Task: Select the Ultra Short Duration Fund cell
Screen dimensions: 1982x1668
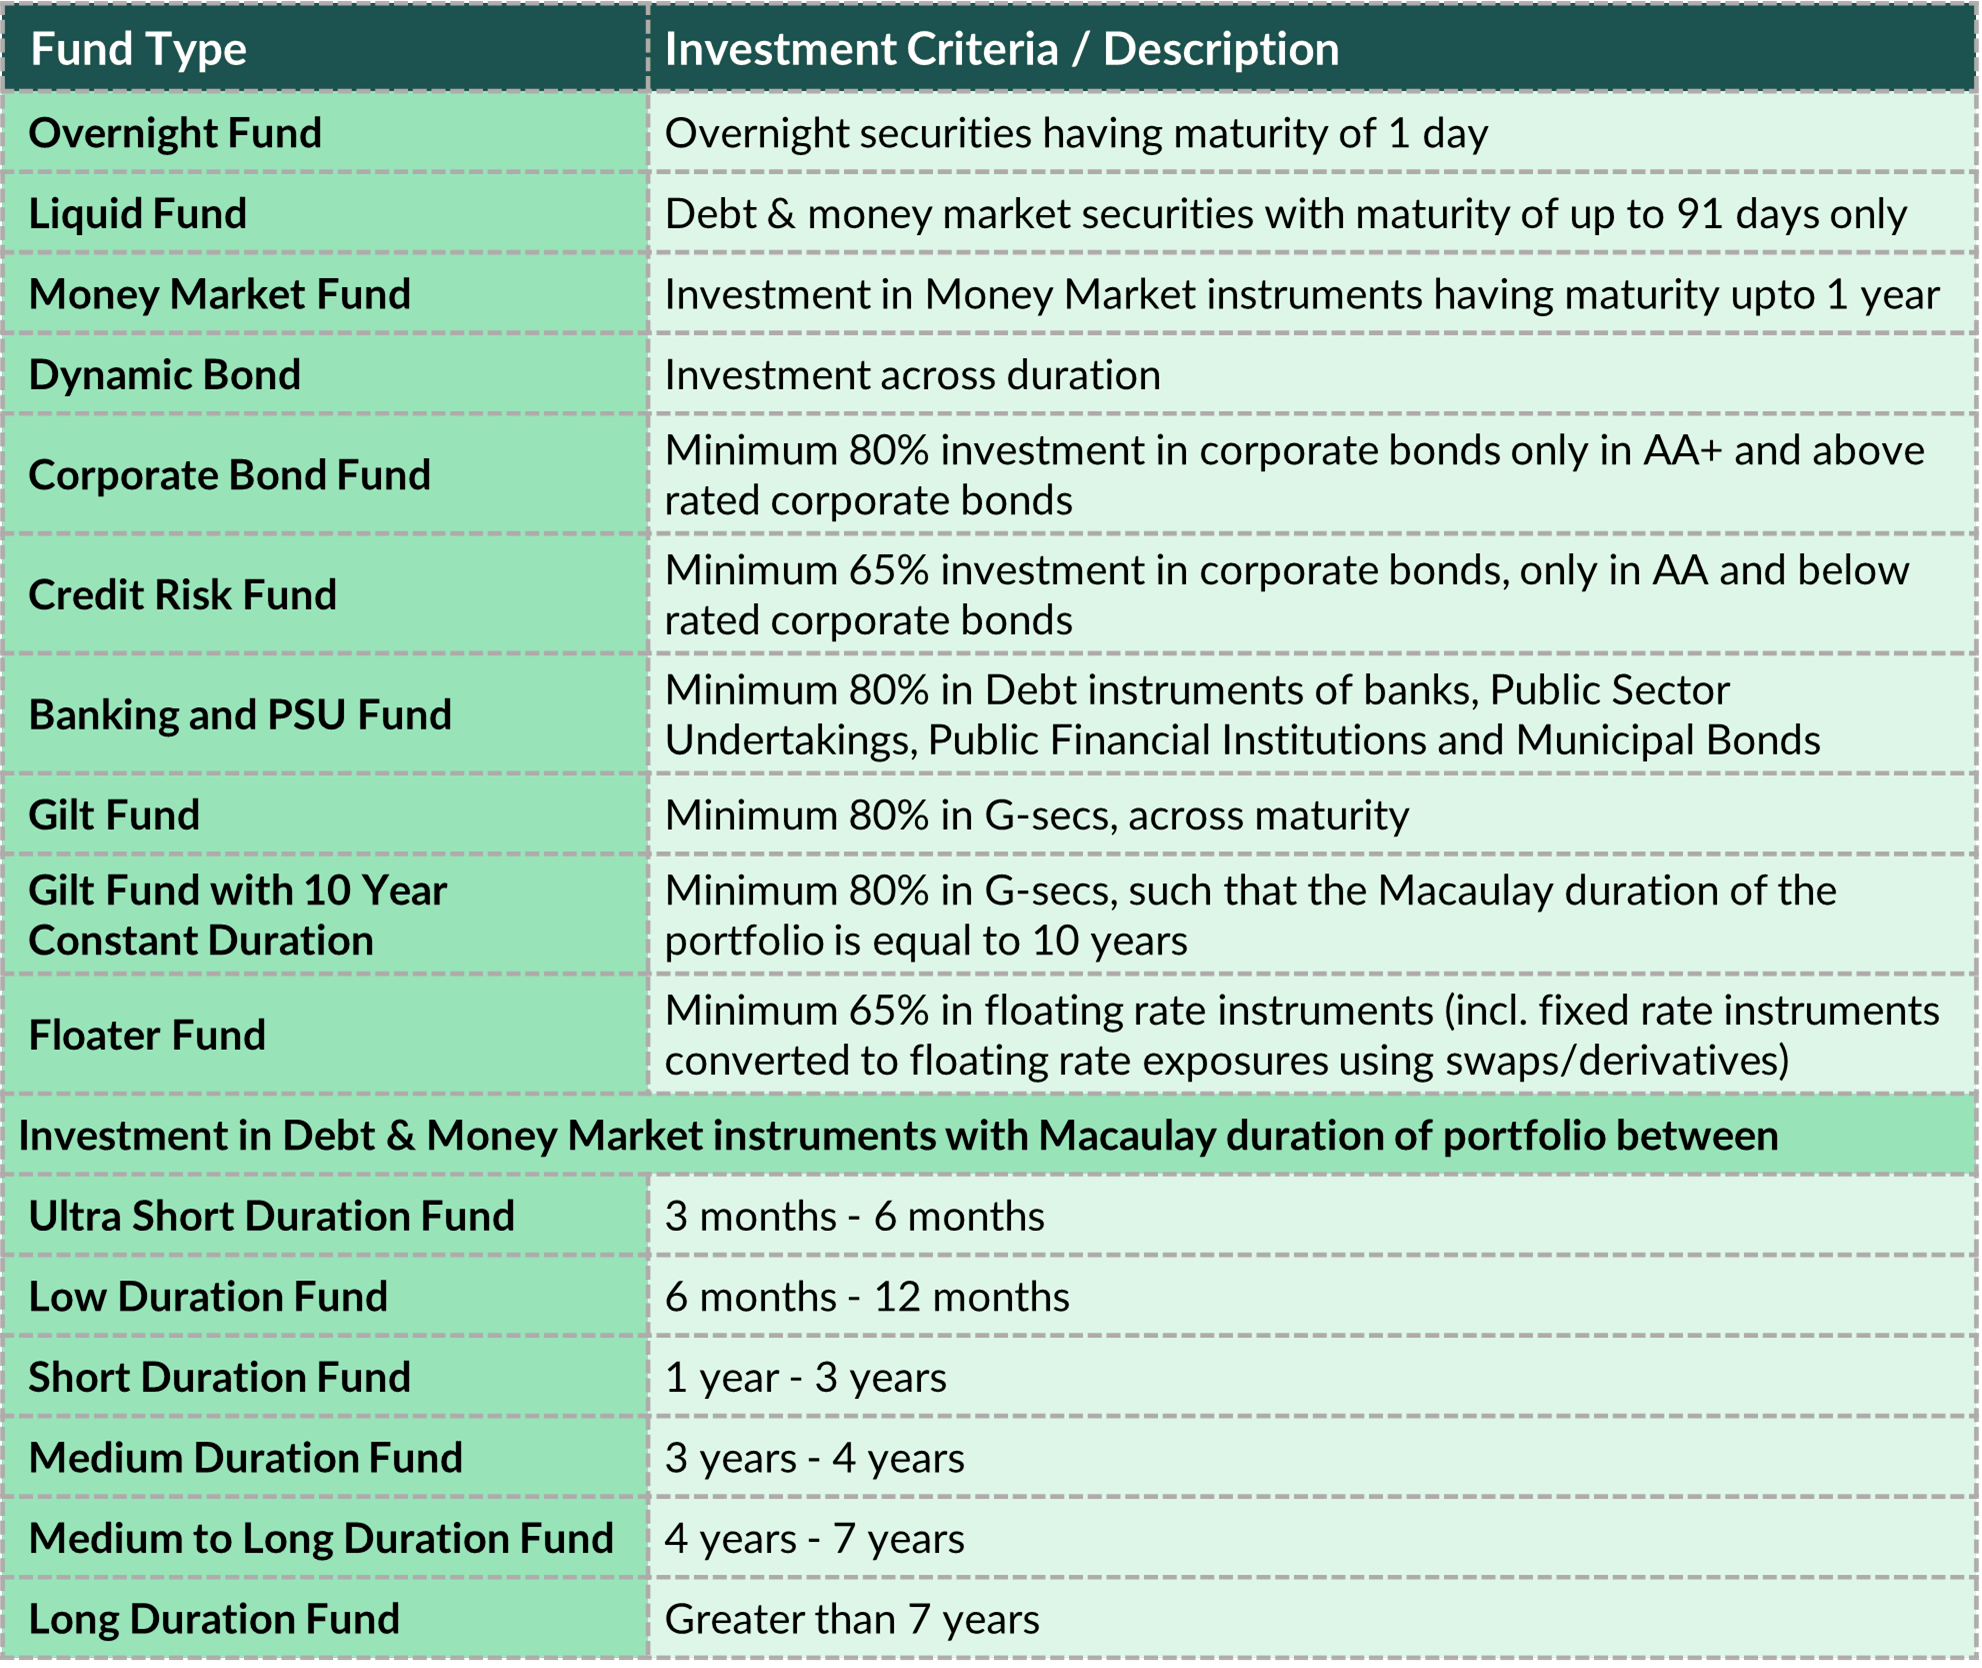Action: (x=271, y=1216)
